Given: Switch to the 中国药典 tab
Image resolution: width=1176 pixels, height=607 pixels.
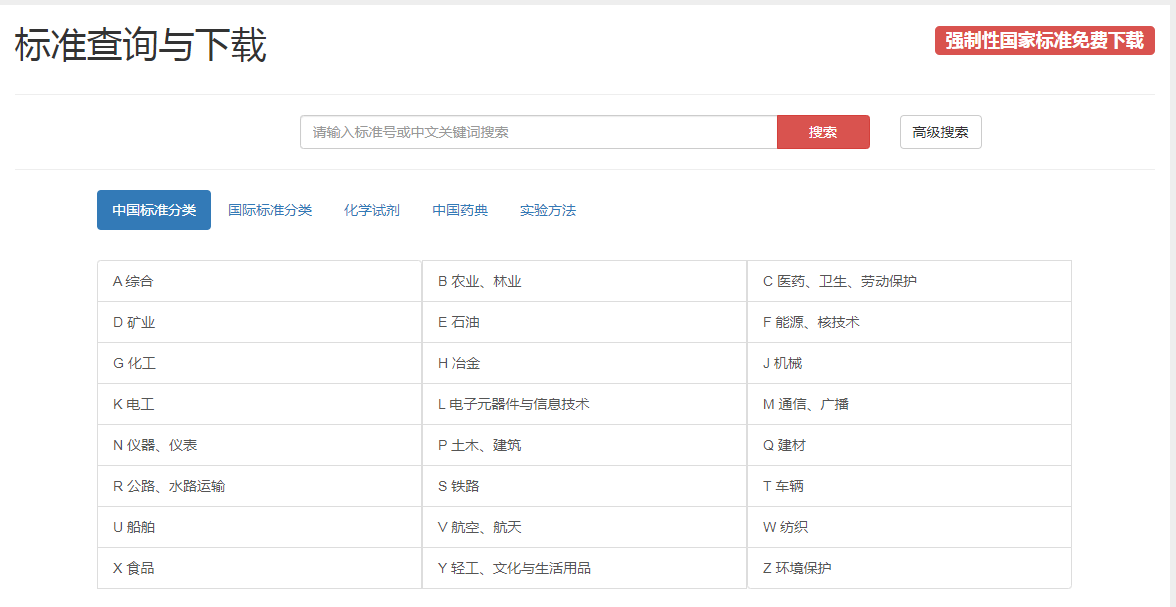Looking at the screenshot, I should point(460,210).
